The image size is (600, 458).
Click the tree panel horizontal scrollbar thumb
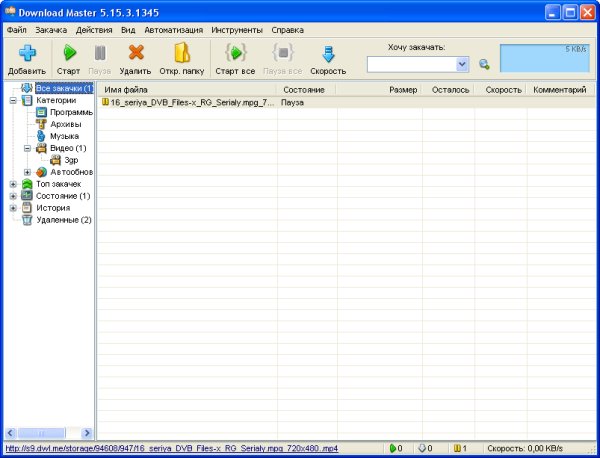41,433
